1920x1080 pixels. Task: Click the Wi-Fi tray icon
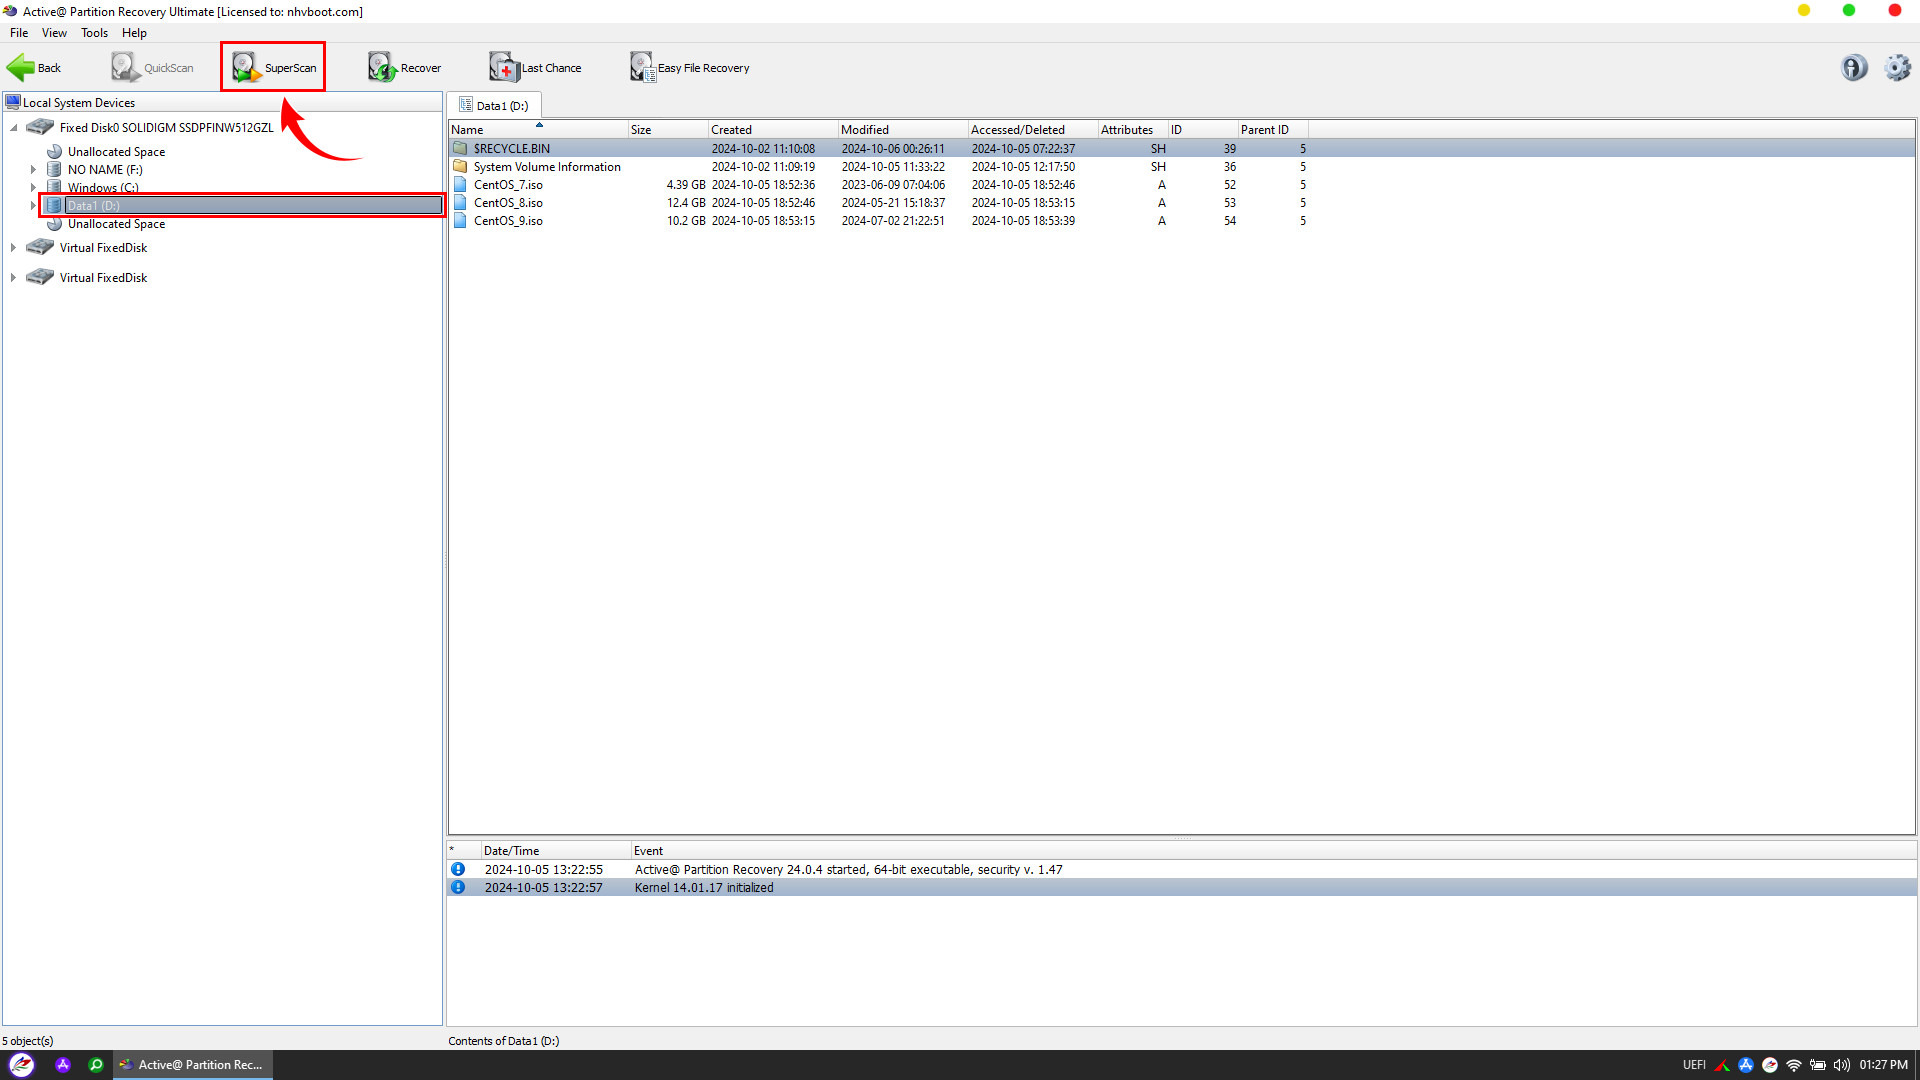point(1793,1065)
